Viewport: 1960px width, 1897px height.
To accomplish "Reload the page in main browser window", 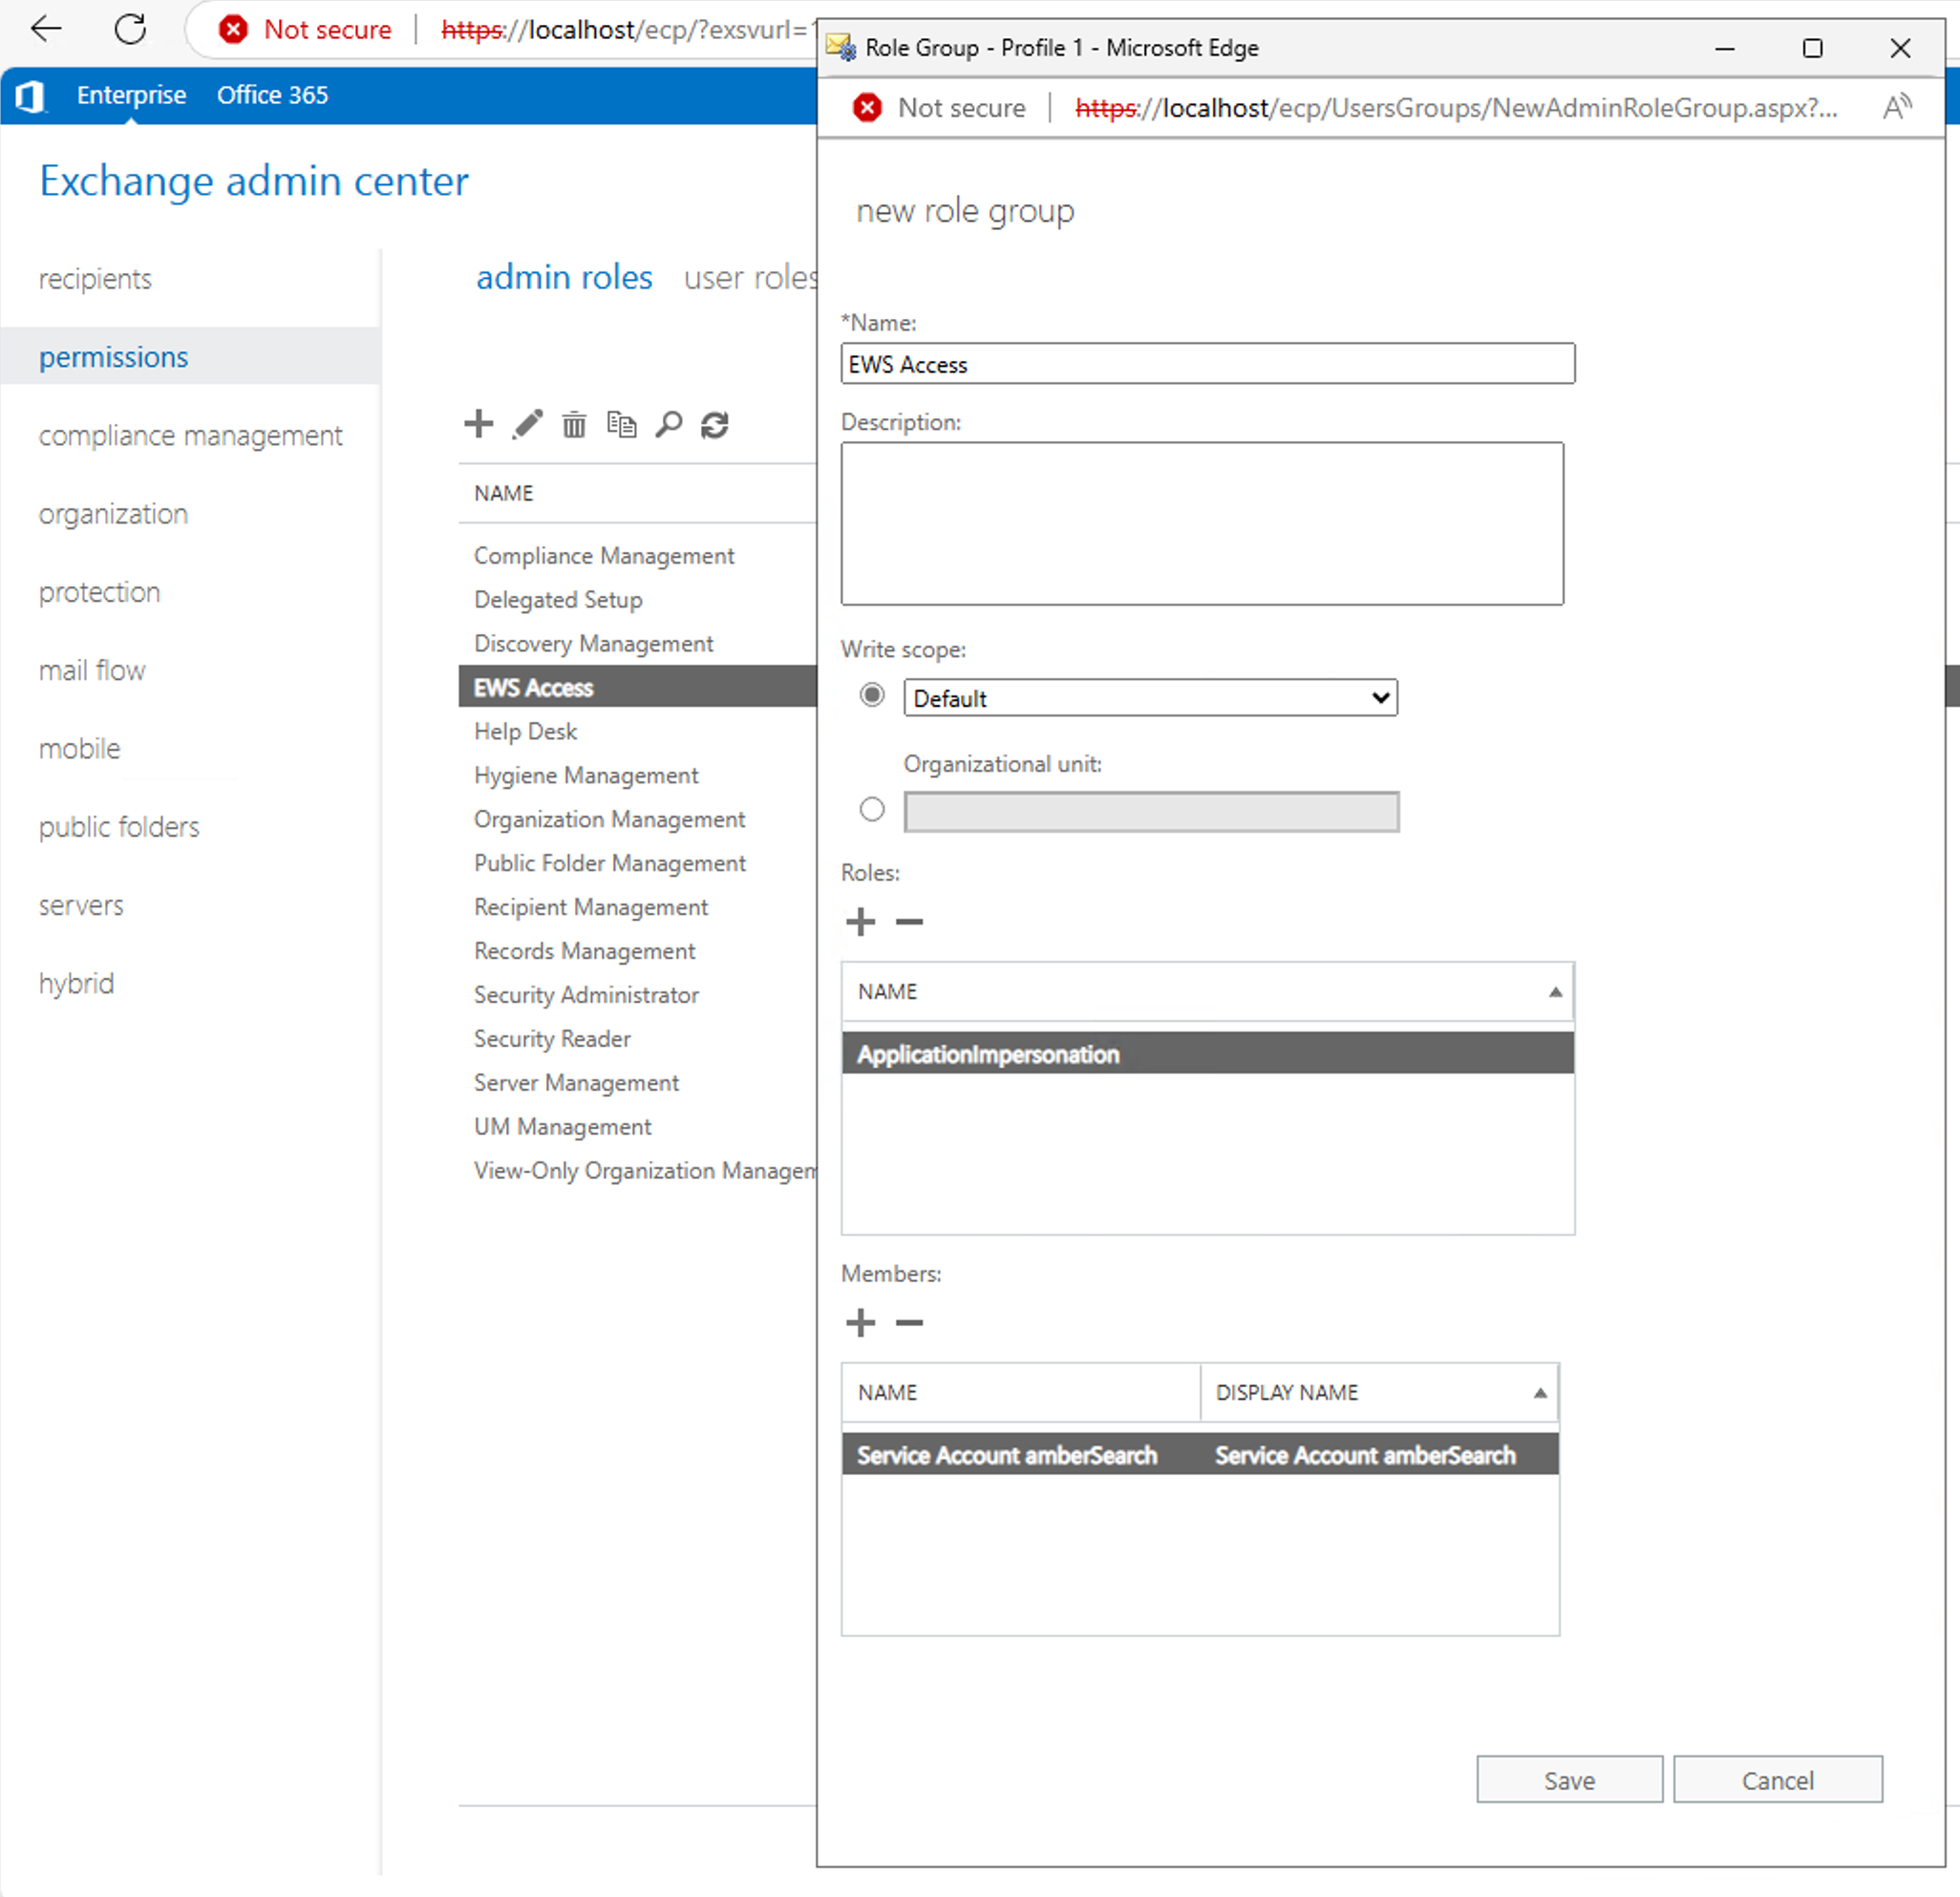I will 131,29.
